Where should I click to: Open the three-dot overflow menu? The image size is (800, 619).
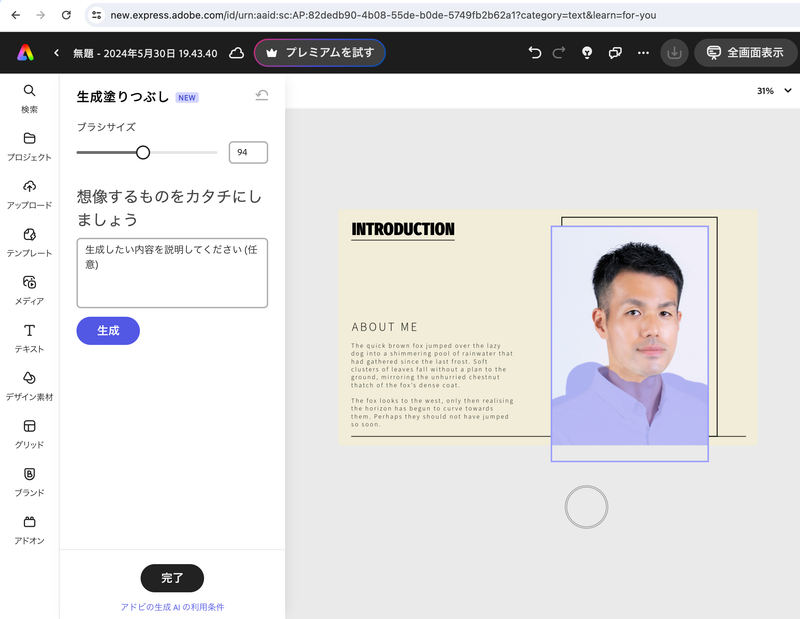pos(643,52)
